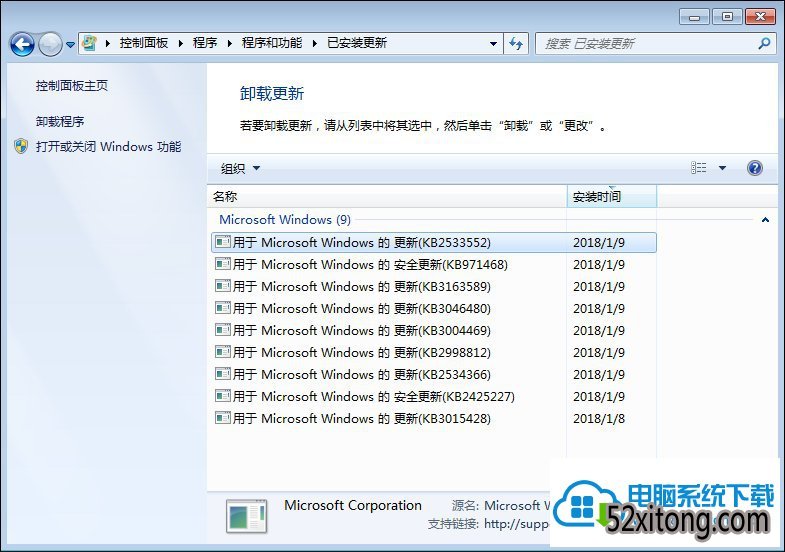Viewport: 785px width, 552px height.
Task: Click the refresh button beside address bar
Action: coord(516,44)
